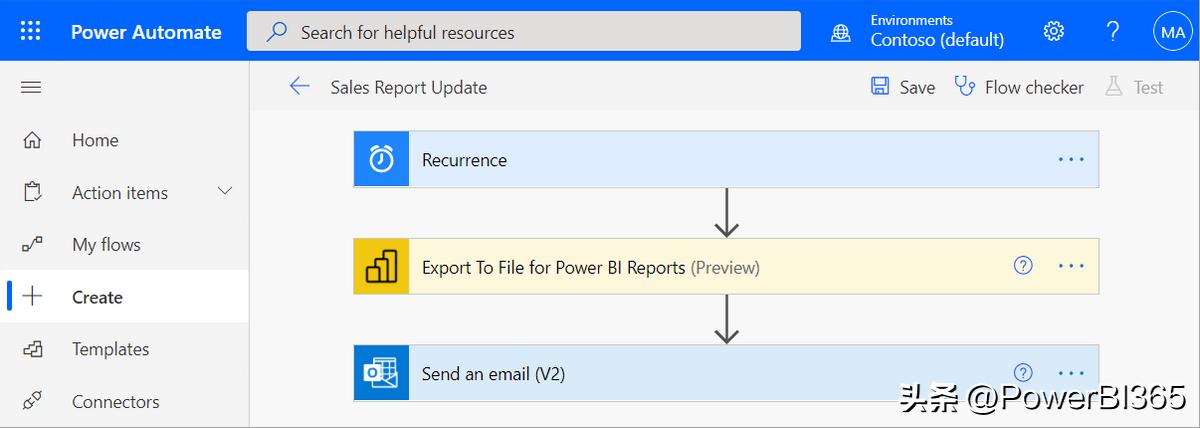Open the MA account avatar
1200x428 pixels.
point(1172,31)
